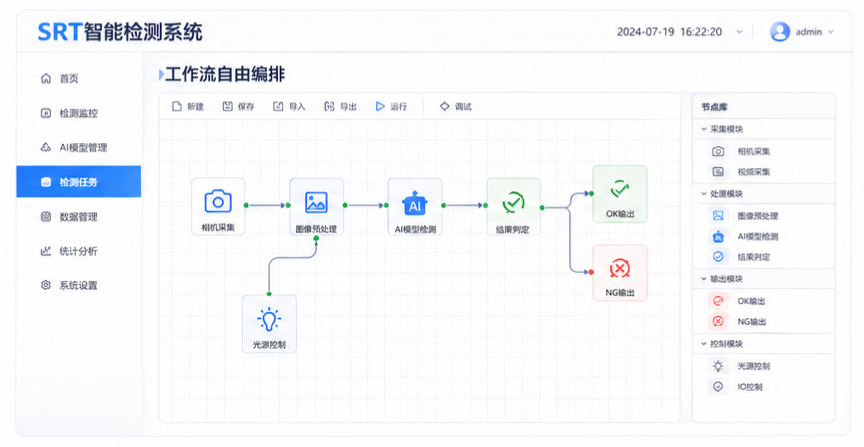
Task: Click the 运行 run button
Action: (x=391, y=106)
